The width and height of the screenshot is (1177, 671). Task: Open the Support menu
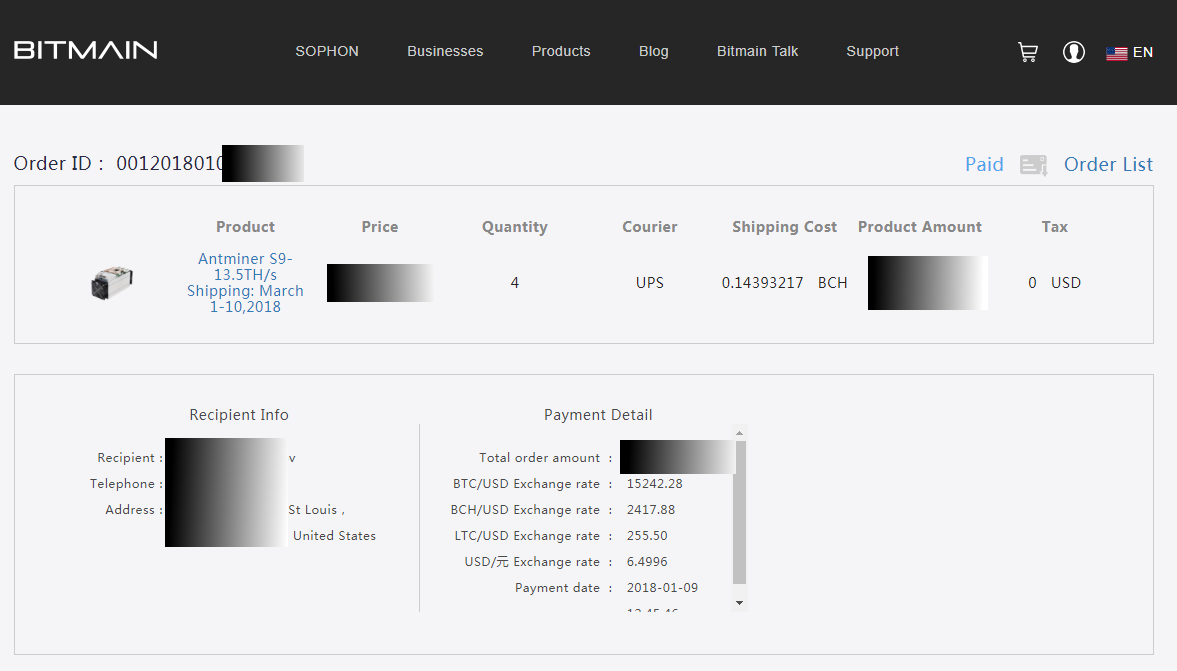[x=872, y=51]
